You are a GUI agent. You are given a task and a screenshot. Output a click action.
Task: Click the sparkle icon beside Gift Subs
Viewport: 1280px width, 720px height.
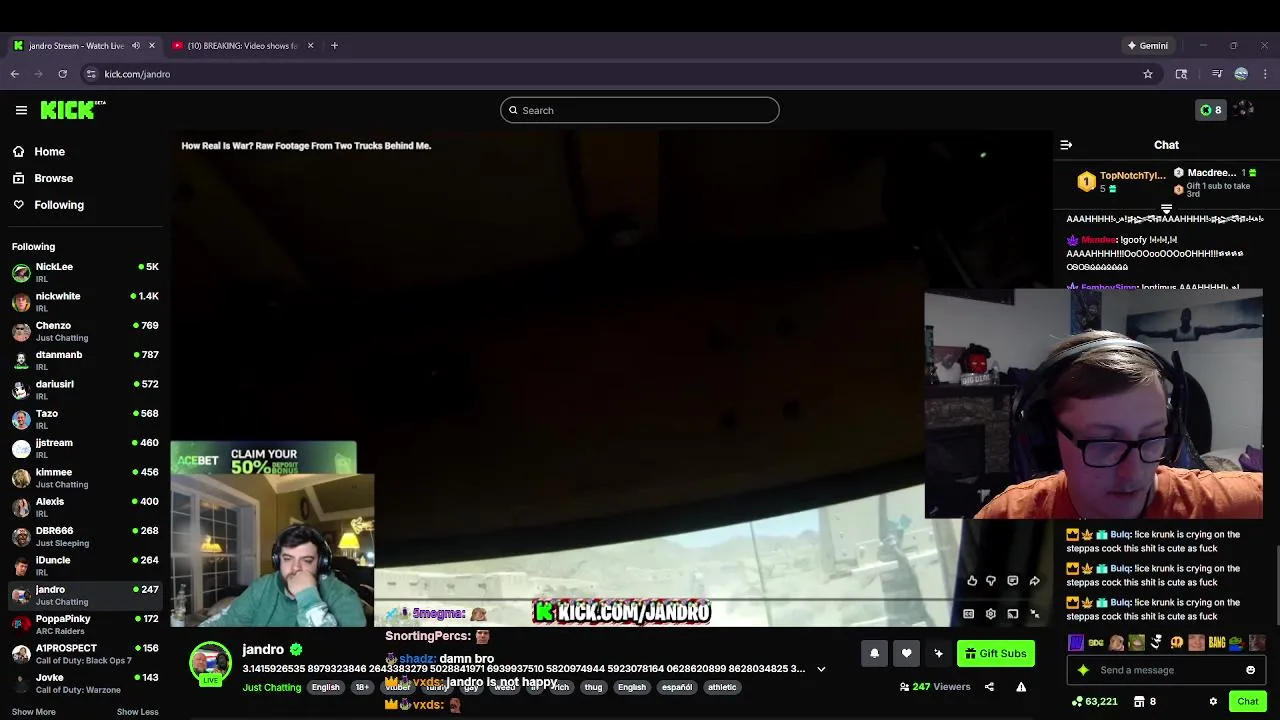[x=938, y=653]
